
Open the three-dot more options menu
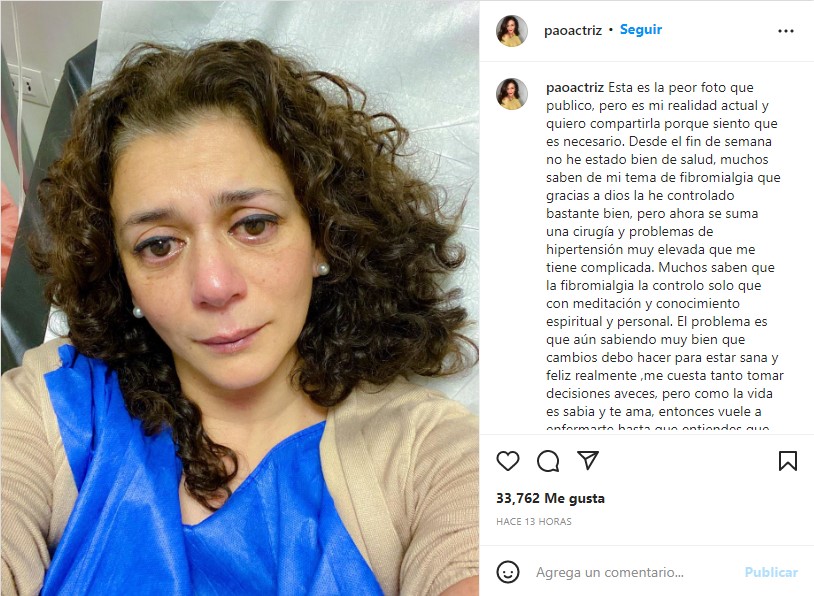pos(786,31)
